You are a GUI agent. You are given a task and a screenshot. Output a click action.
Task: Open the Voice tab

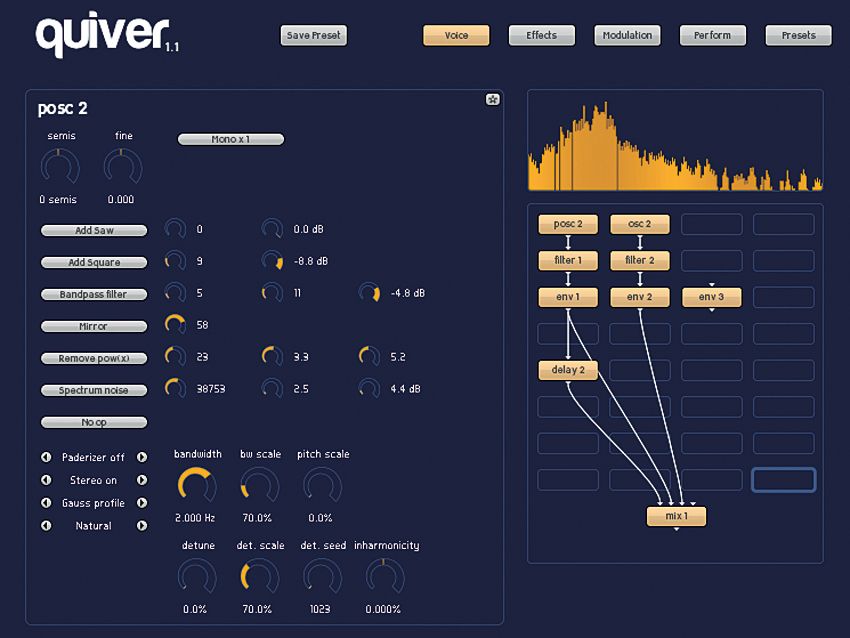(x=456, y=36)
